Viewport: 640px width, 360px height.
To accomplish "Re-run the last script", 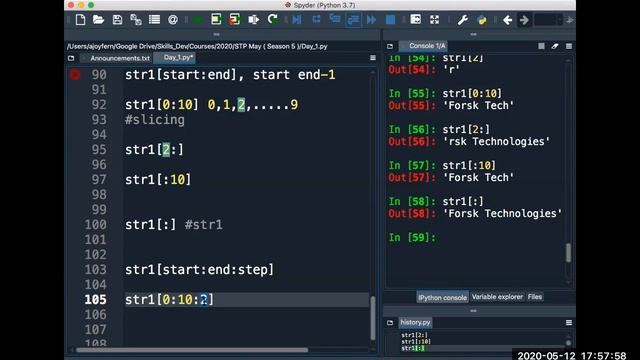I will click(273, 19).
